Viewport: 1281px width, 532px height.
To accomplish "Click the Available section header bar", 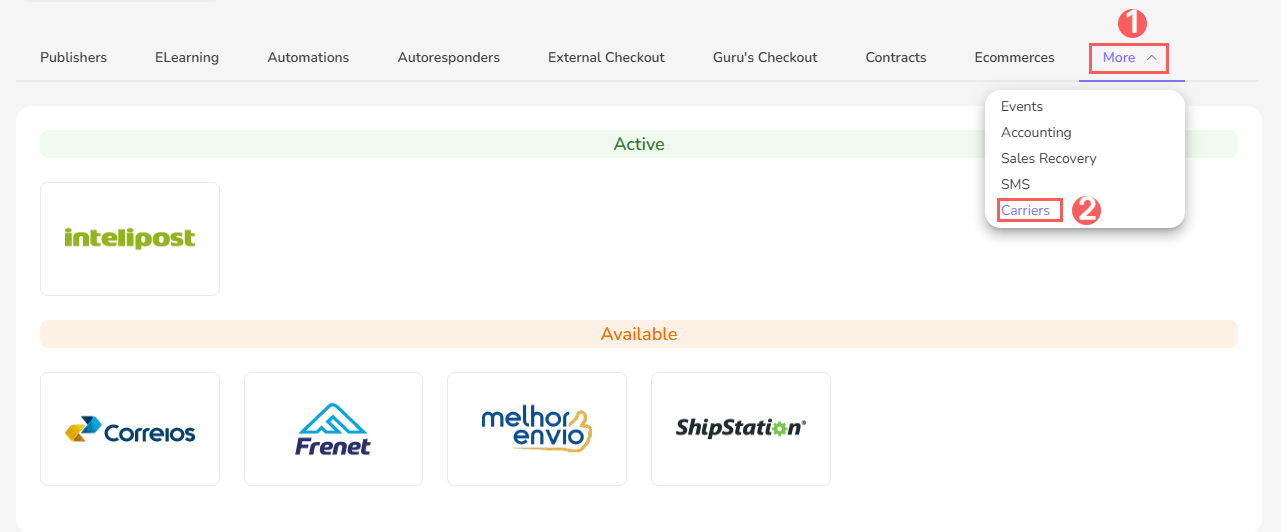I will tap(639, 334).
